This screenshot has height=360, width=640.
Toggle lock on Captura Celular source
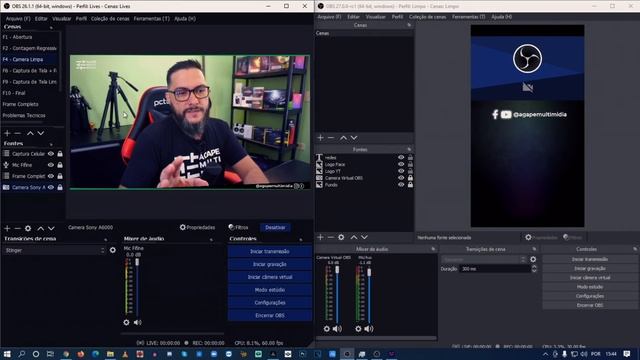click(x=60, y=154)
